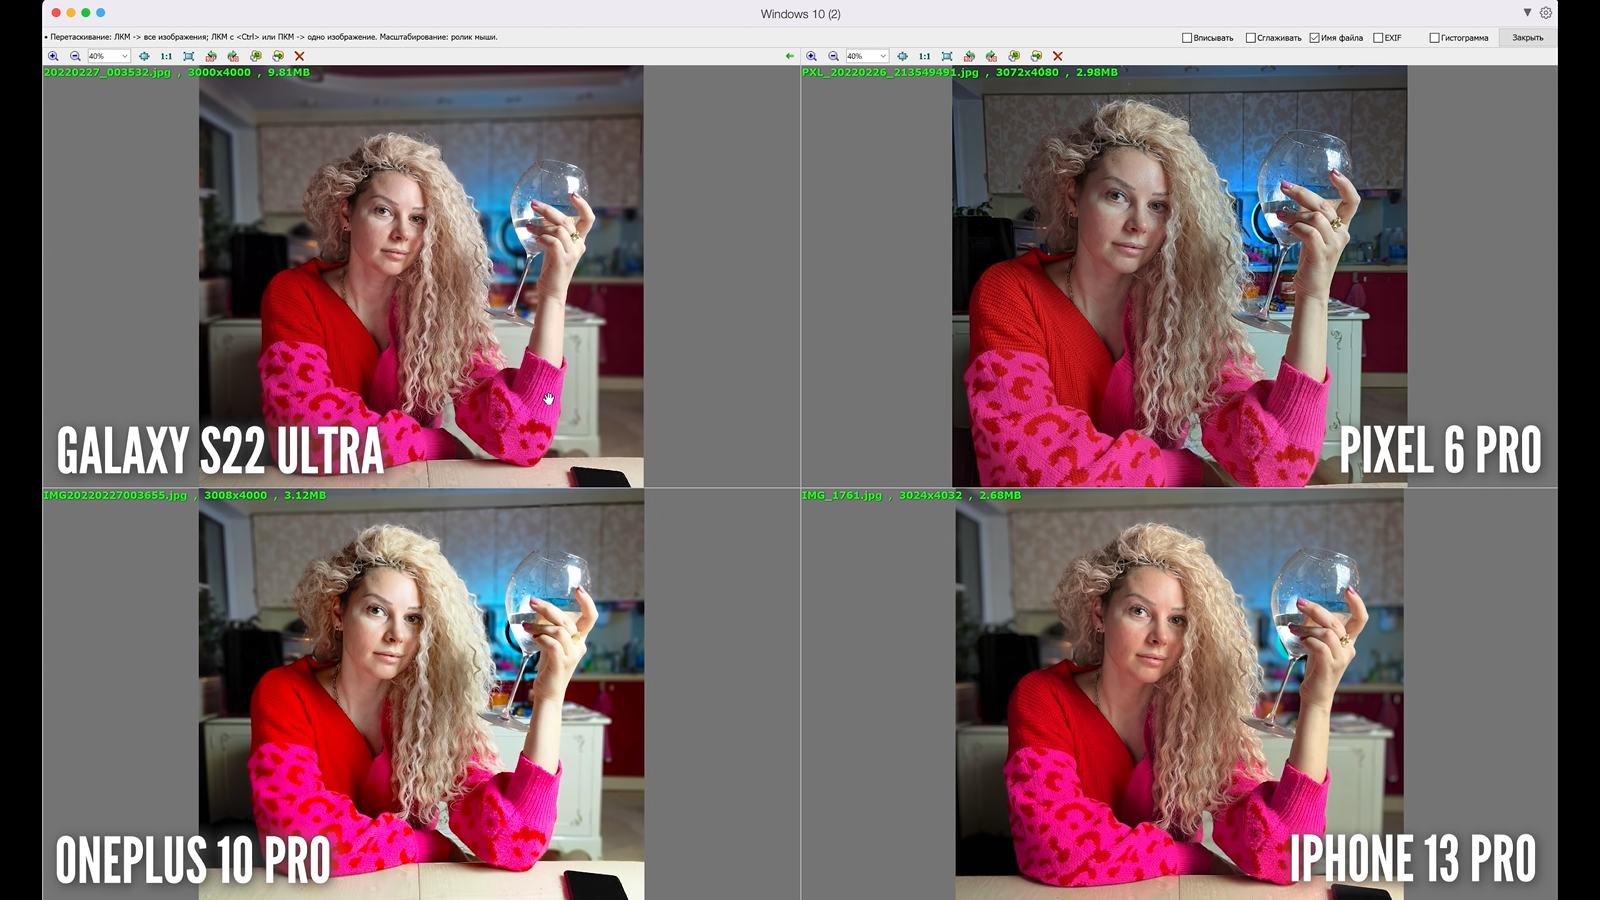
Task: Open settings gear in title bar
Action: tap(1546, 13)
